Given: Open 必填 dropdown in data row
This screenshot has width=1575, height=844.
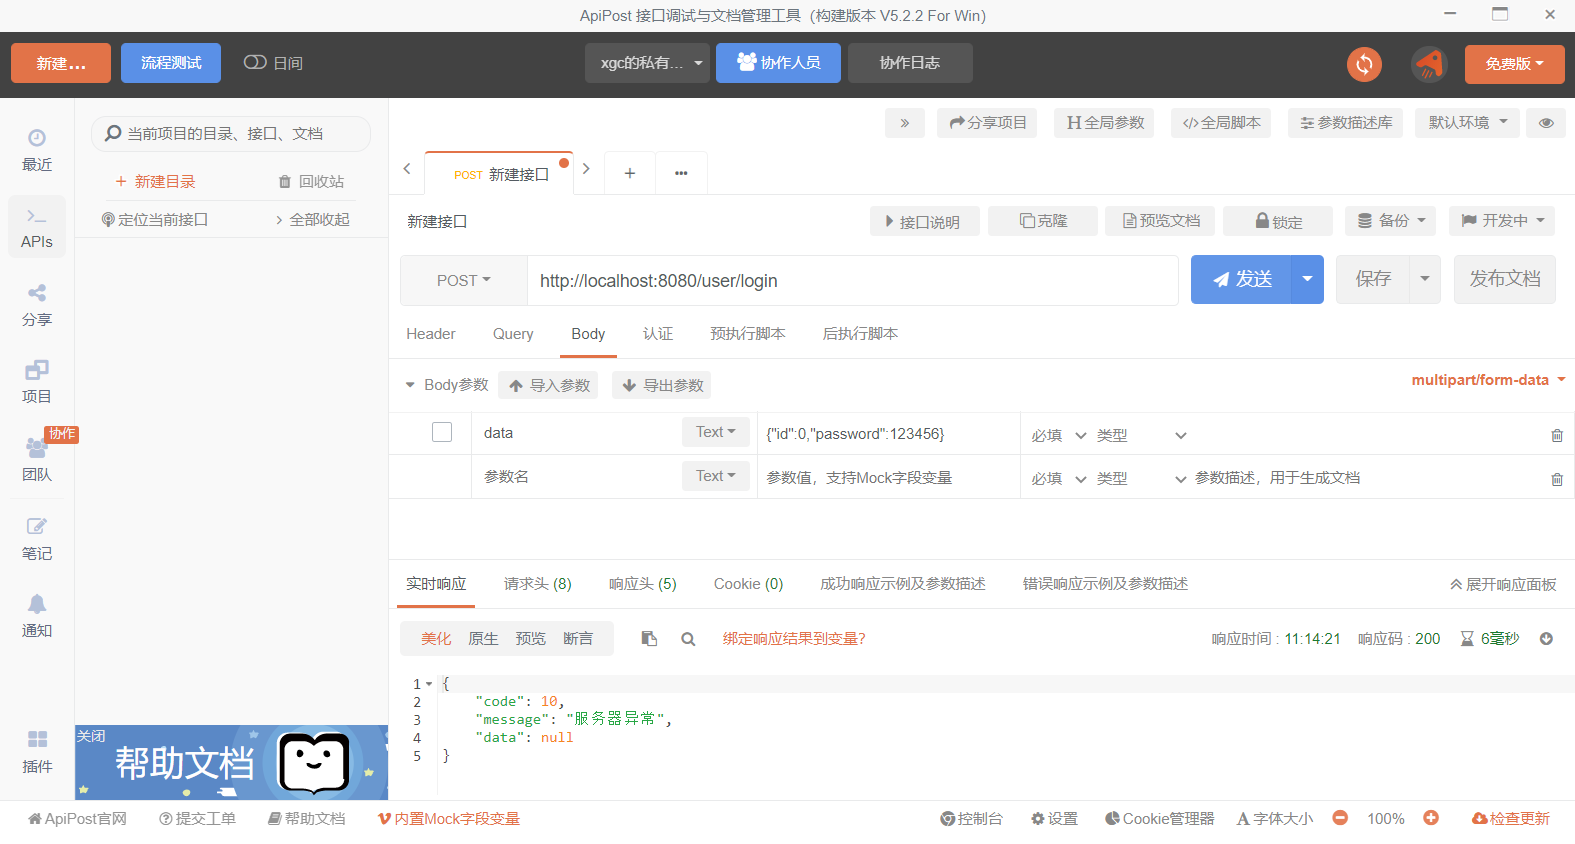Looking at the screenshot, I should click(x=1059, y=435).
